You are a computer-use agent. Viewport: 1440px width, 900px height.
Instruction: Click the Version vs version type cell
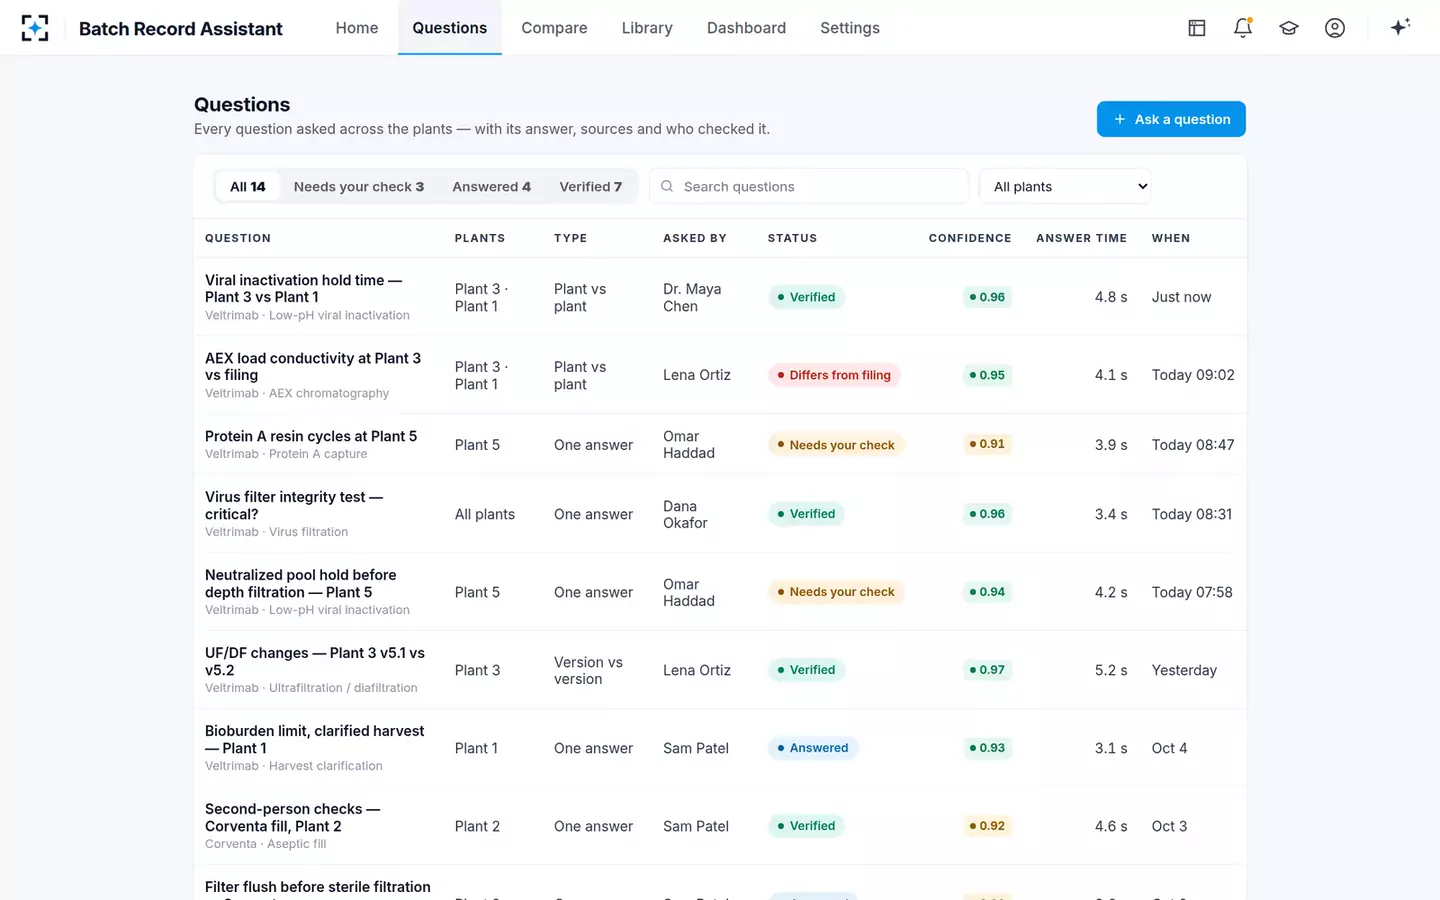pyautogui.click(x=588, y=670)
